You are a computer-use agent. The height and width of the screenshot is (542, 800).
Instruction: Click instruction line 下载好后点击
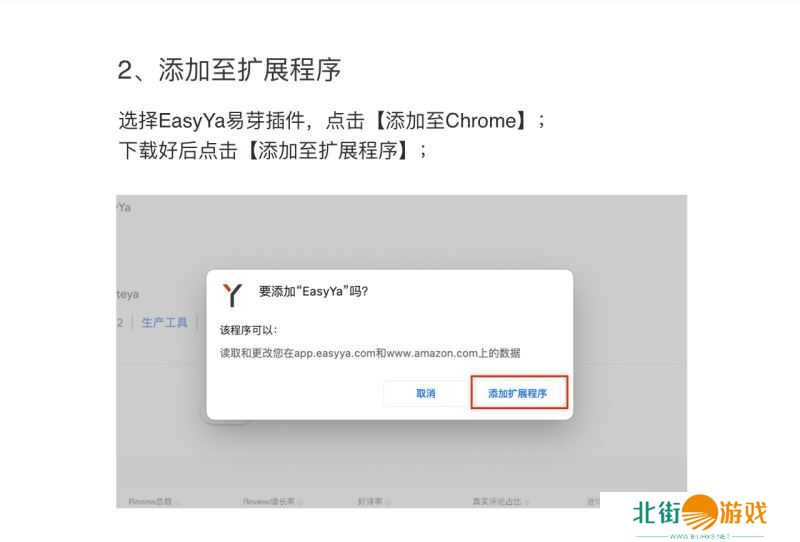[x=272, y=151]
